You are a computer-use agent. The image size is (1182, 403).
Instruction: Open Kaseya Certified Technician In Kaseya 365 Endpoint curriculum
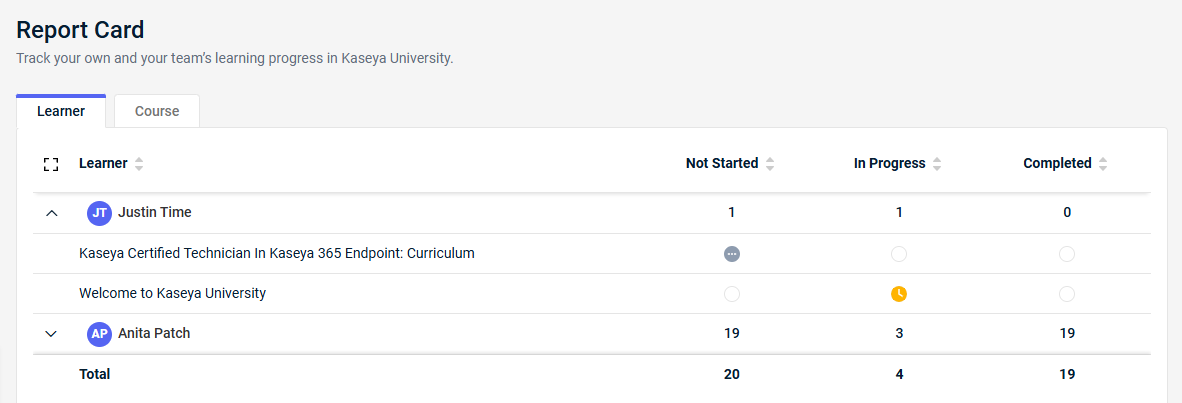[277, 253]
